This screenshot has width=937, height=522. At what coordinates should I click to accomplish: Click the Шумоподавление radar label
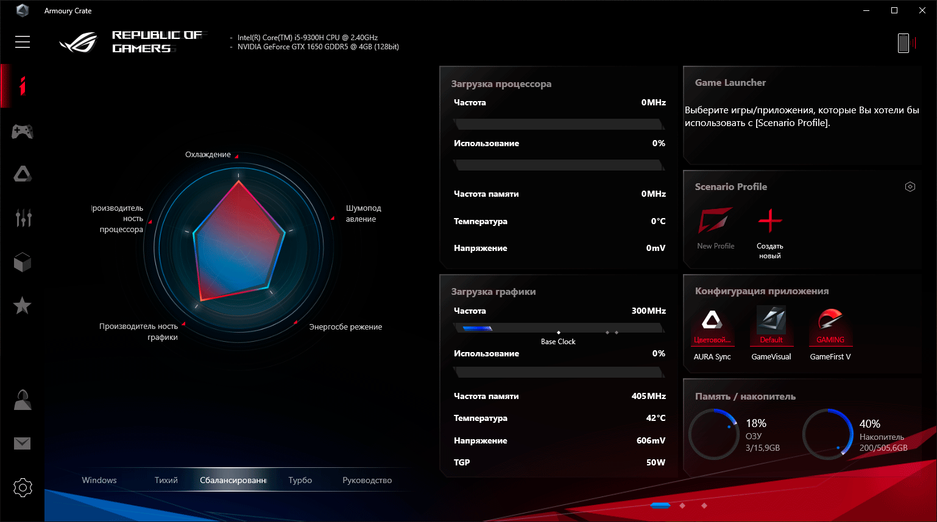click(x=363, y=213)
